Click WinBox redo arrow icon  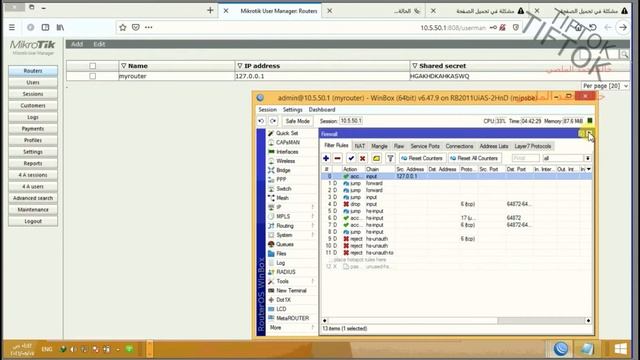point(273,121)
